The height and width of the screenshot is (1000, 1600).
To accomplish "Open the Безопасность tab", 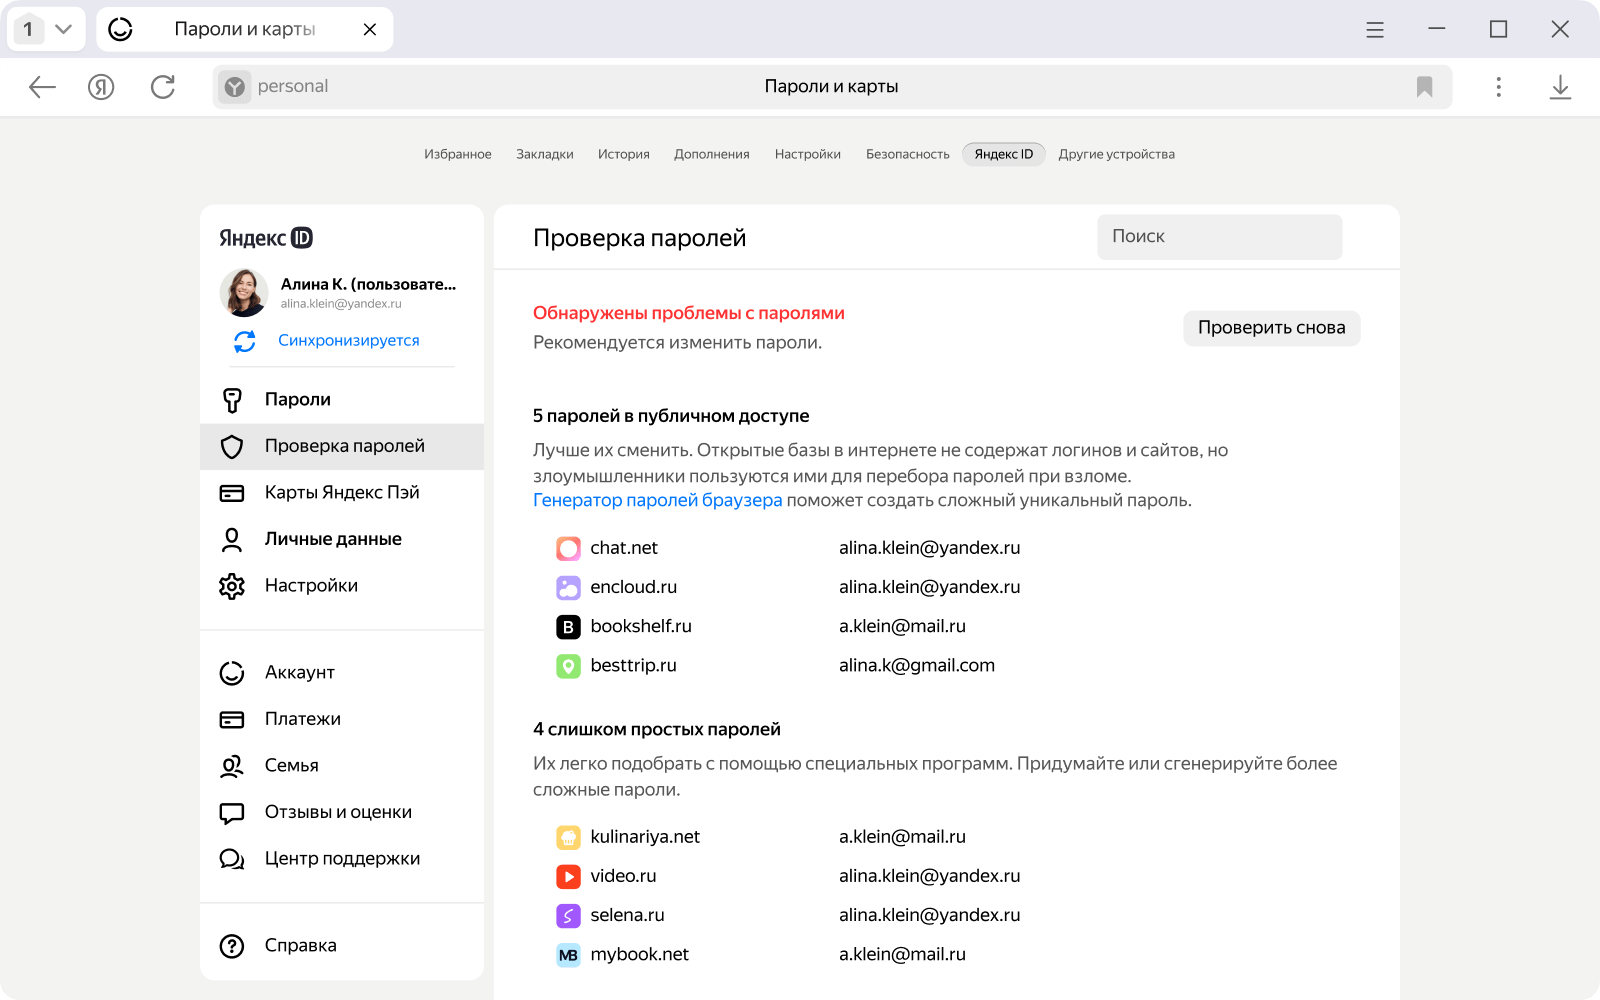I will click(x=908, y=154).
